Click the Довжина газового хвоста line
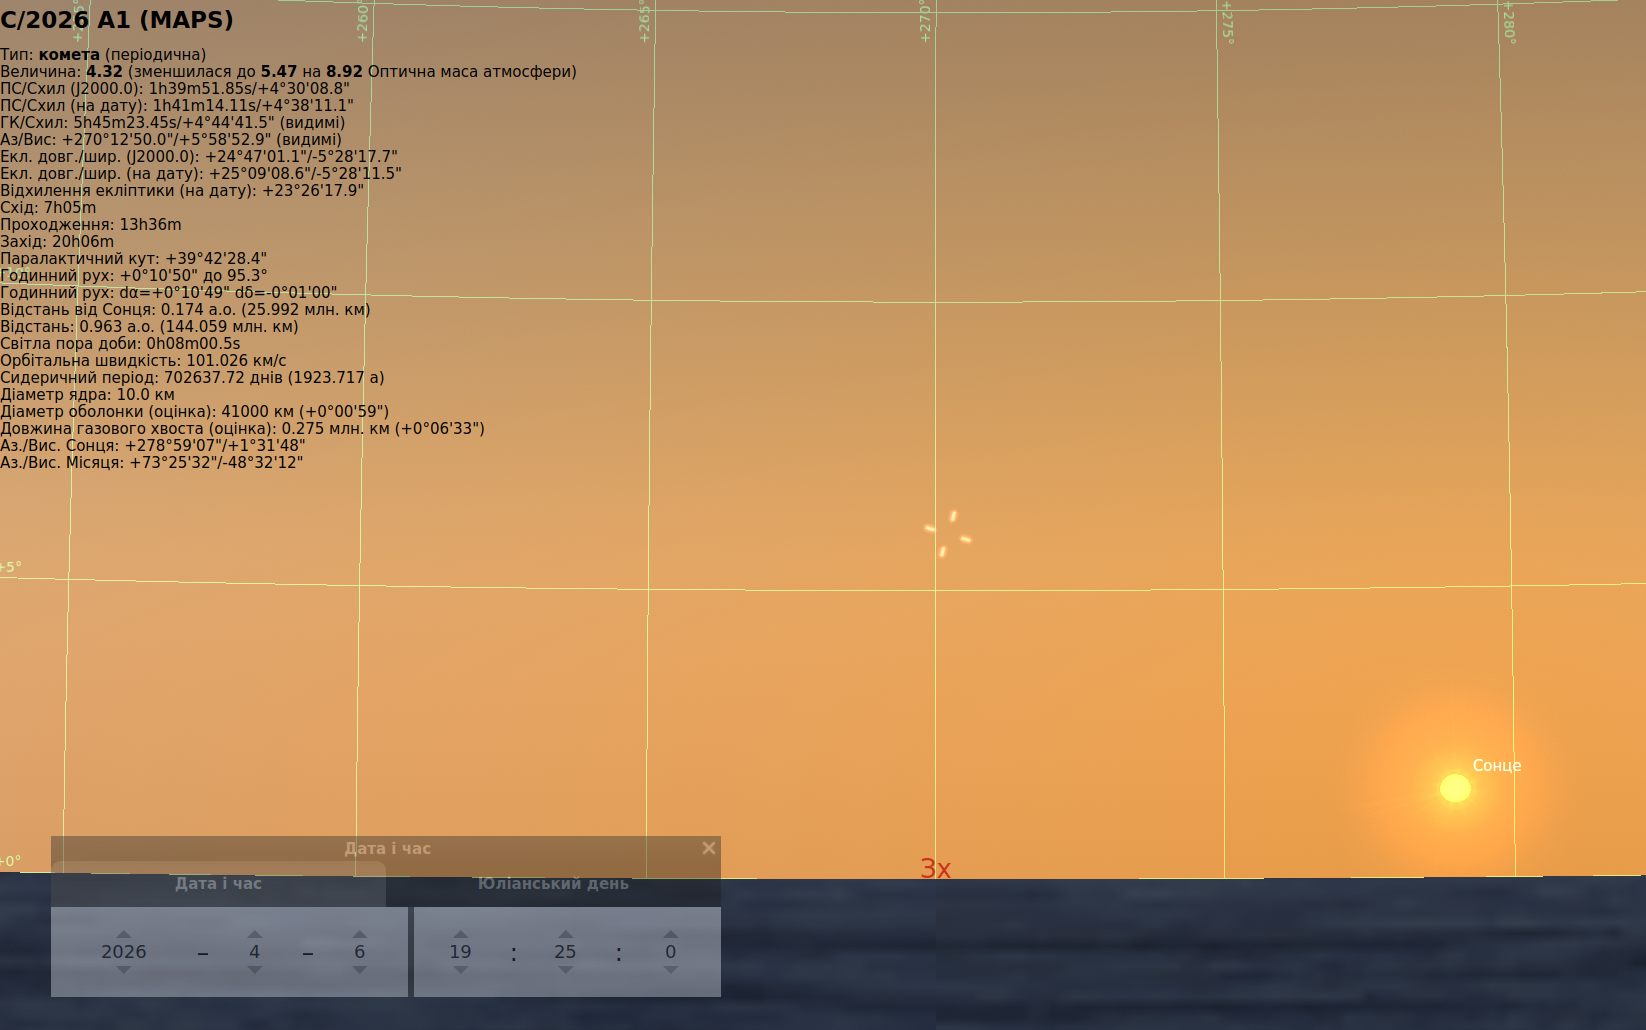 click(x=242, y=429)
